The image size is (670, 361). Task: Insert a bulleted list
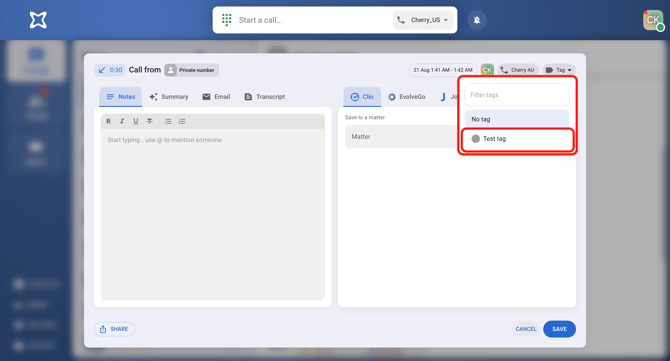[168, 121]
